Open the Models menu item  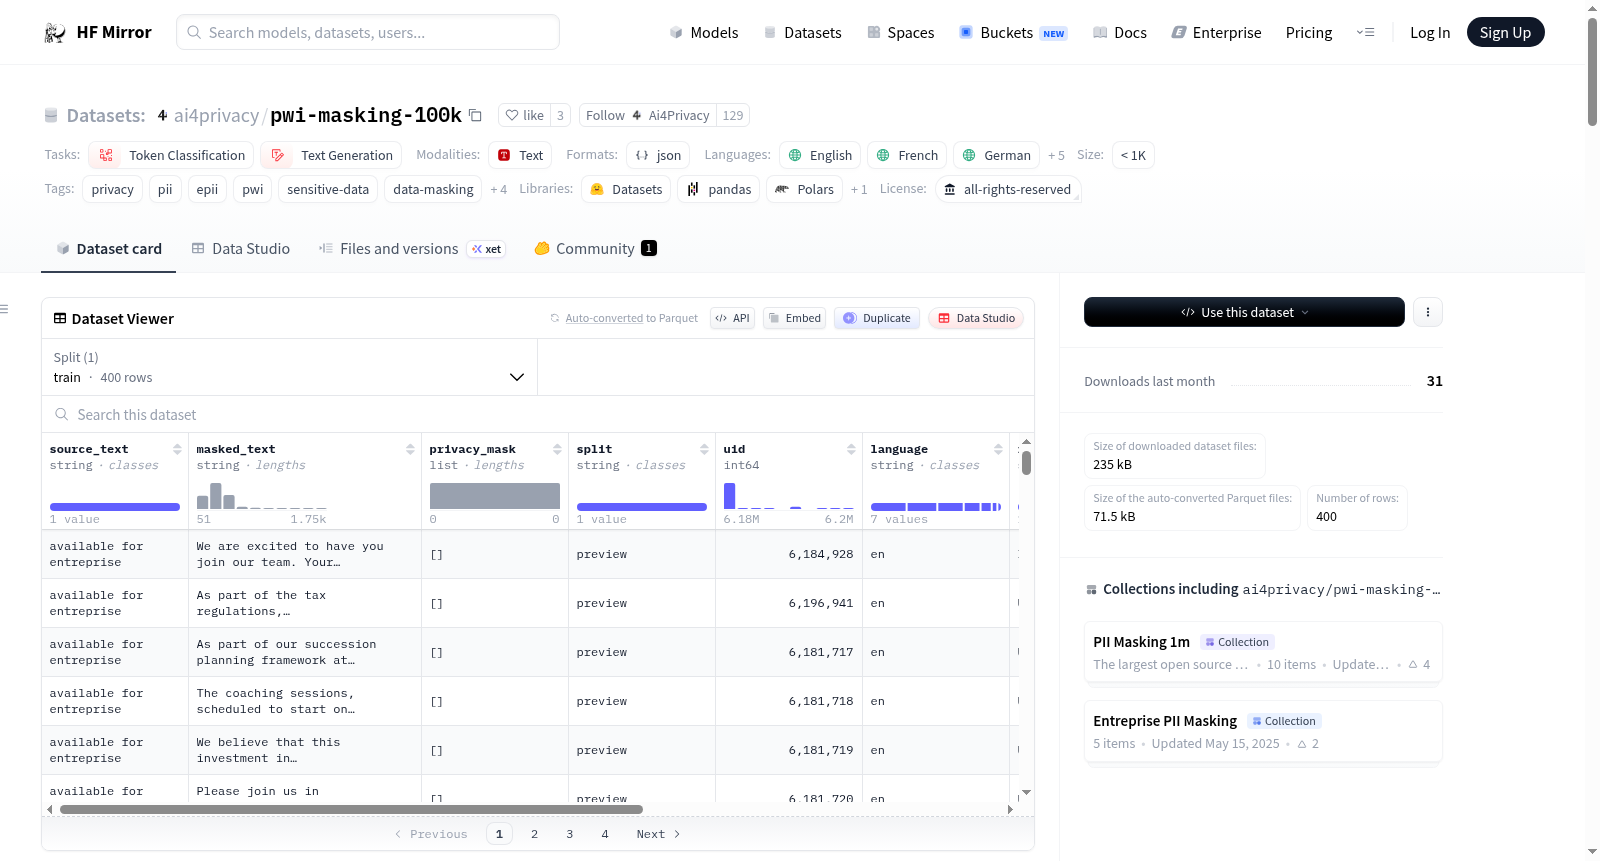[704, 33]
